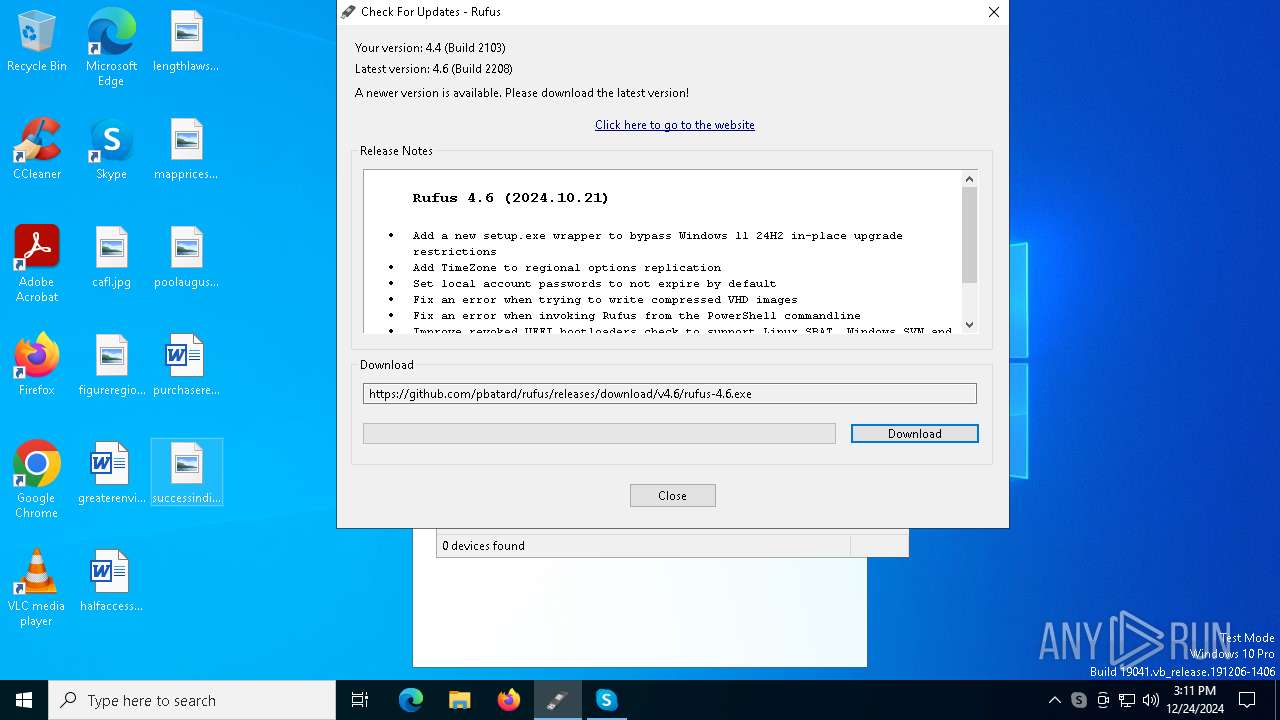
Task: Open Microsoft Edge desktop shortcut
Action: tap(111, 48)
